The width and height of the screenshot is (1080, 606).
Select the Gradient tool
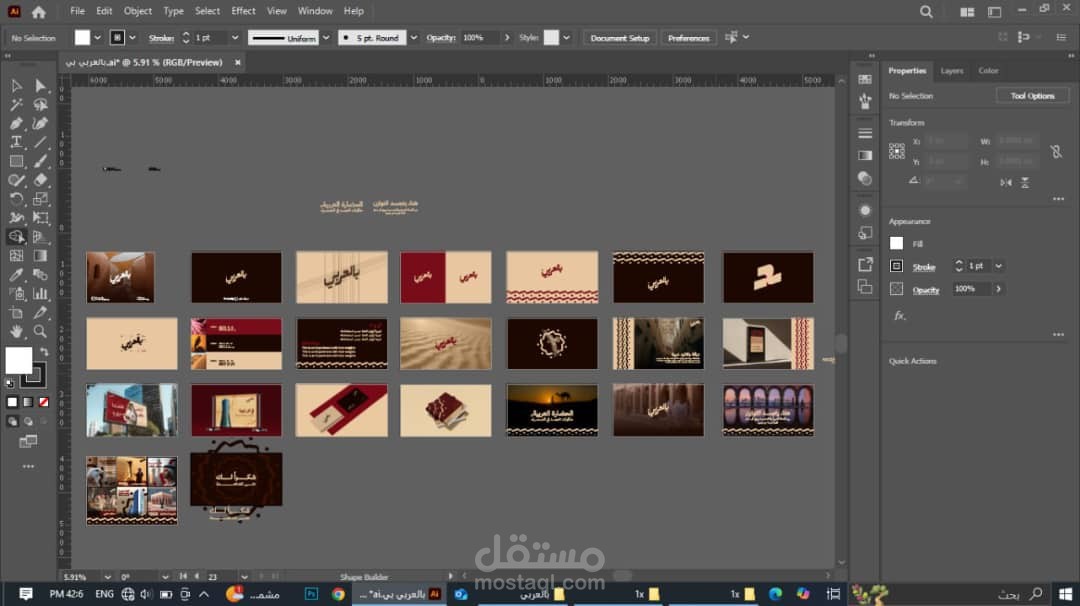[x=41, y=255]
